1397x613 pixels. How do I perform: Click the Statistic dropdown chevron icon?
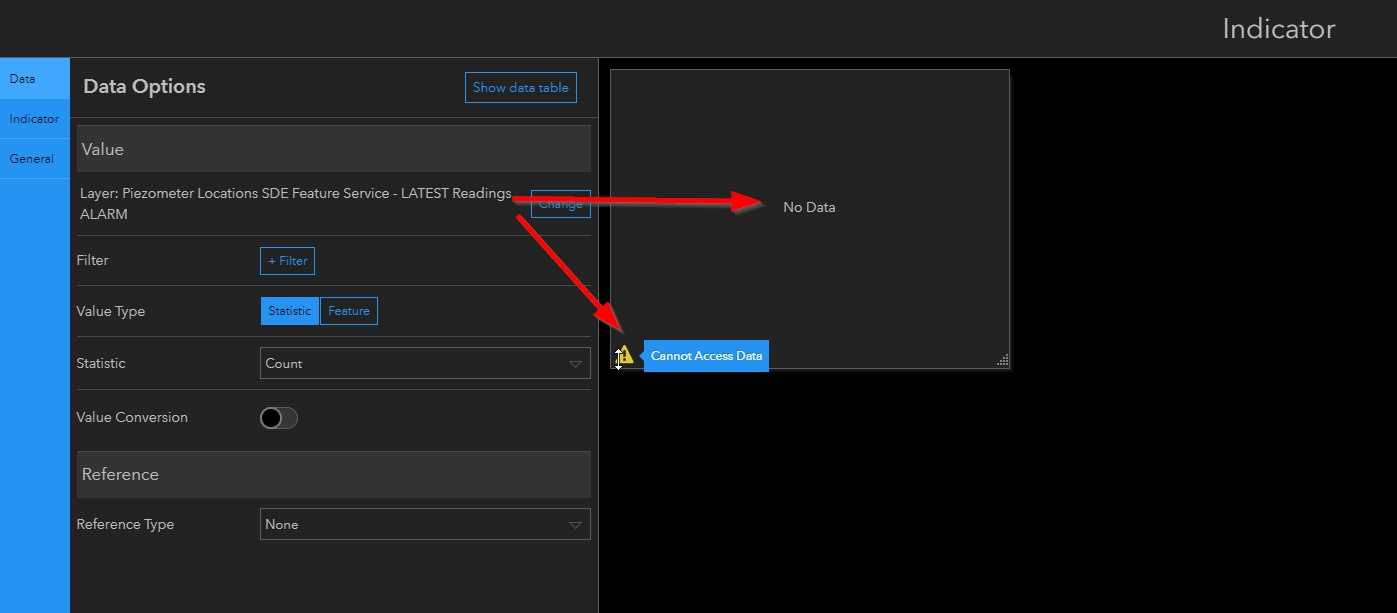tap(577, 363)
